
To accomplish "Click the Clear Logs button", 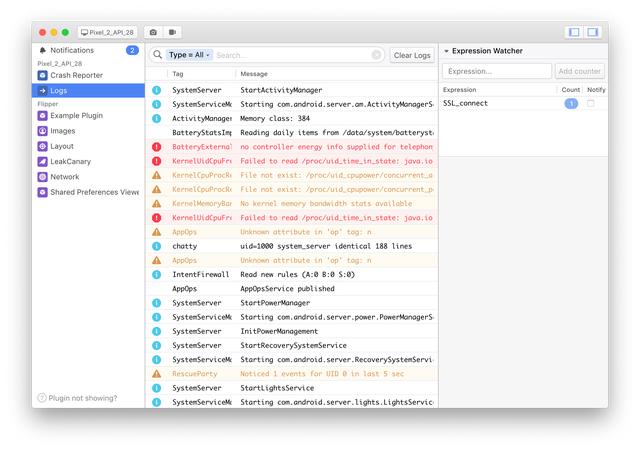I will 412,55.
